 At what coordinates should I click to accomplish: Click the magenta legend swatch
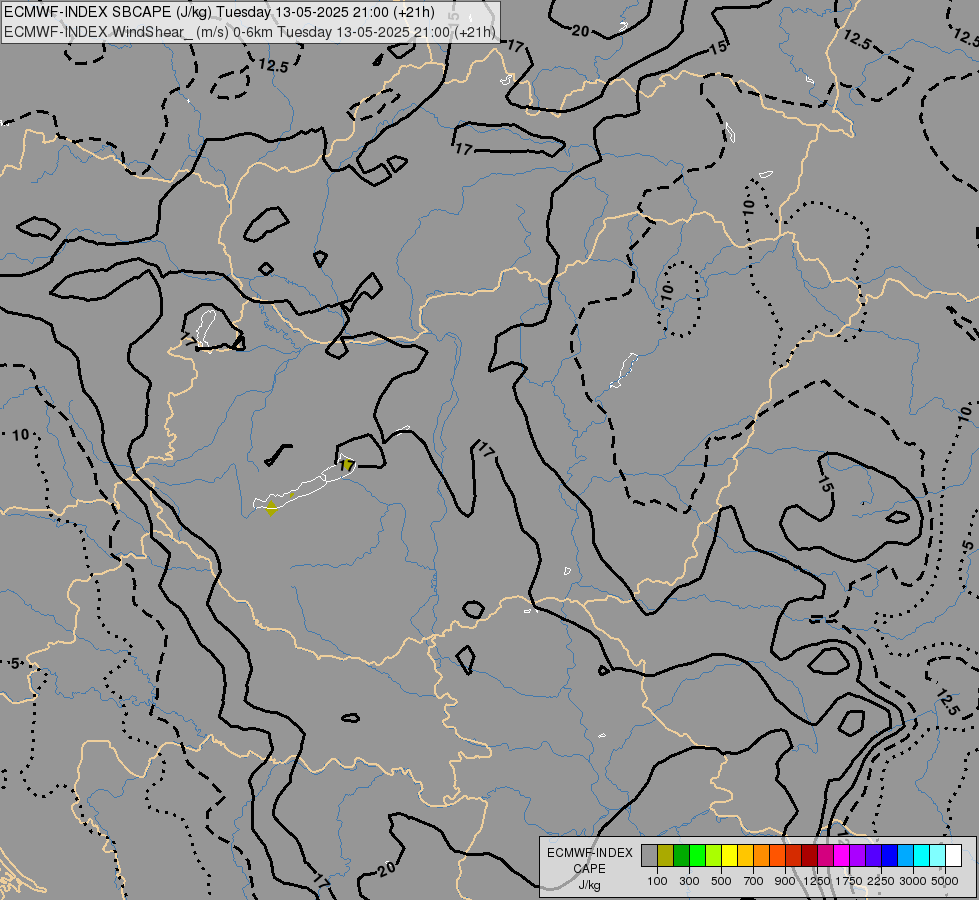coord(842,855)
